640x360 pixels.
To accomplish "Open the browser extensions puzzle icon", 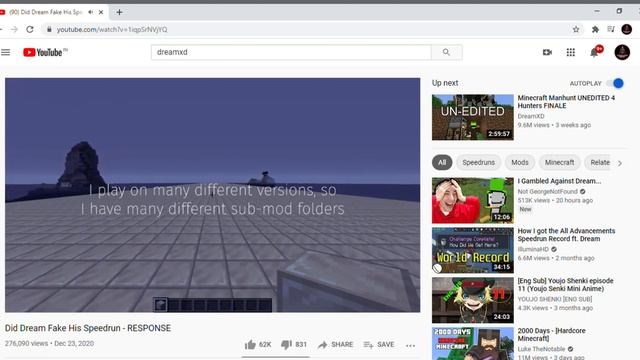I will (595, 29).
